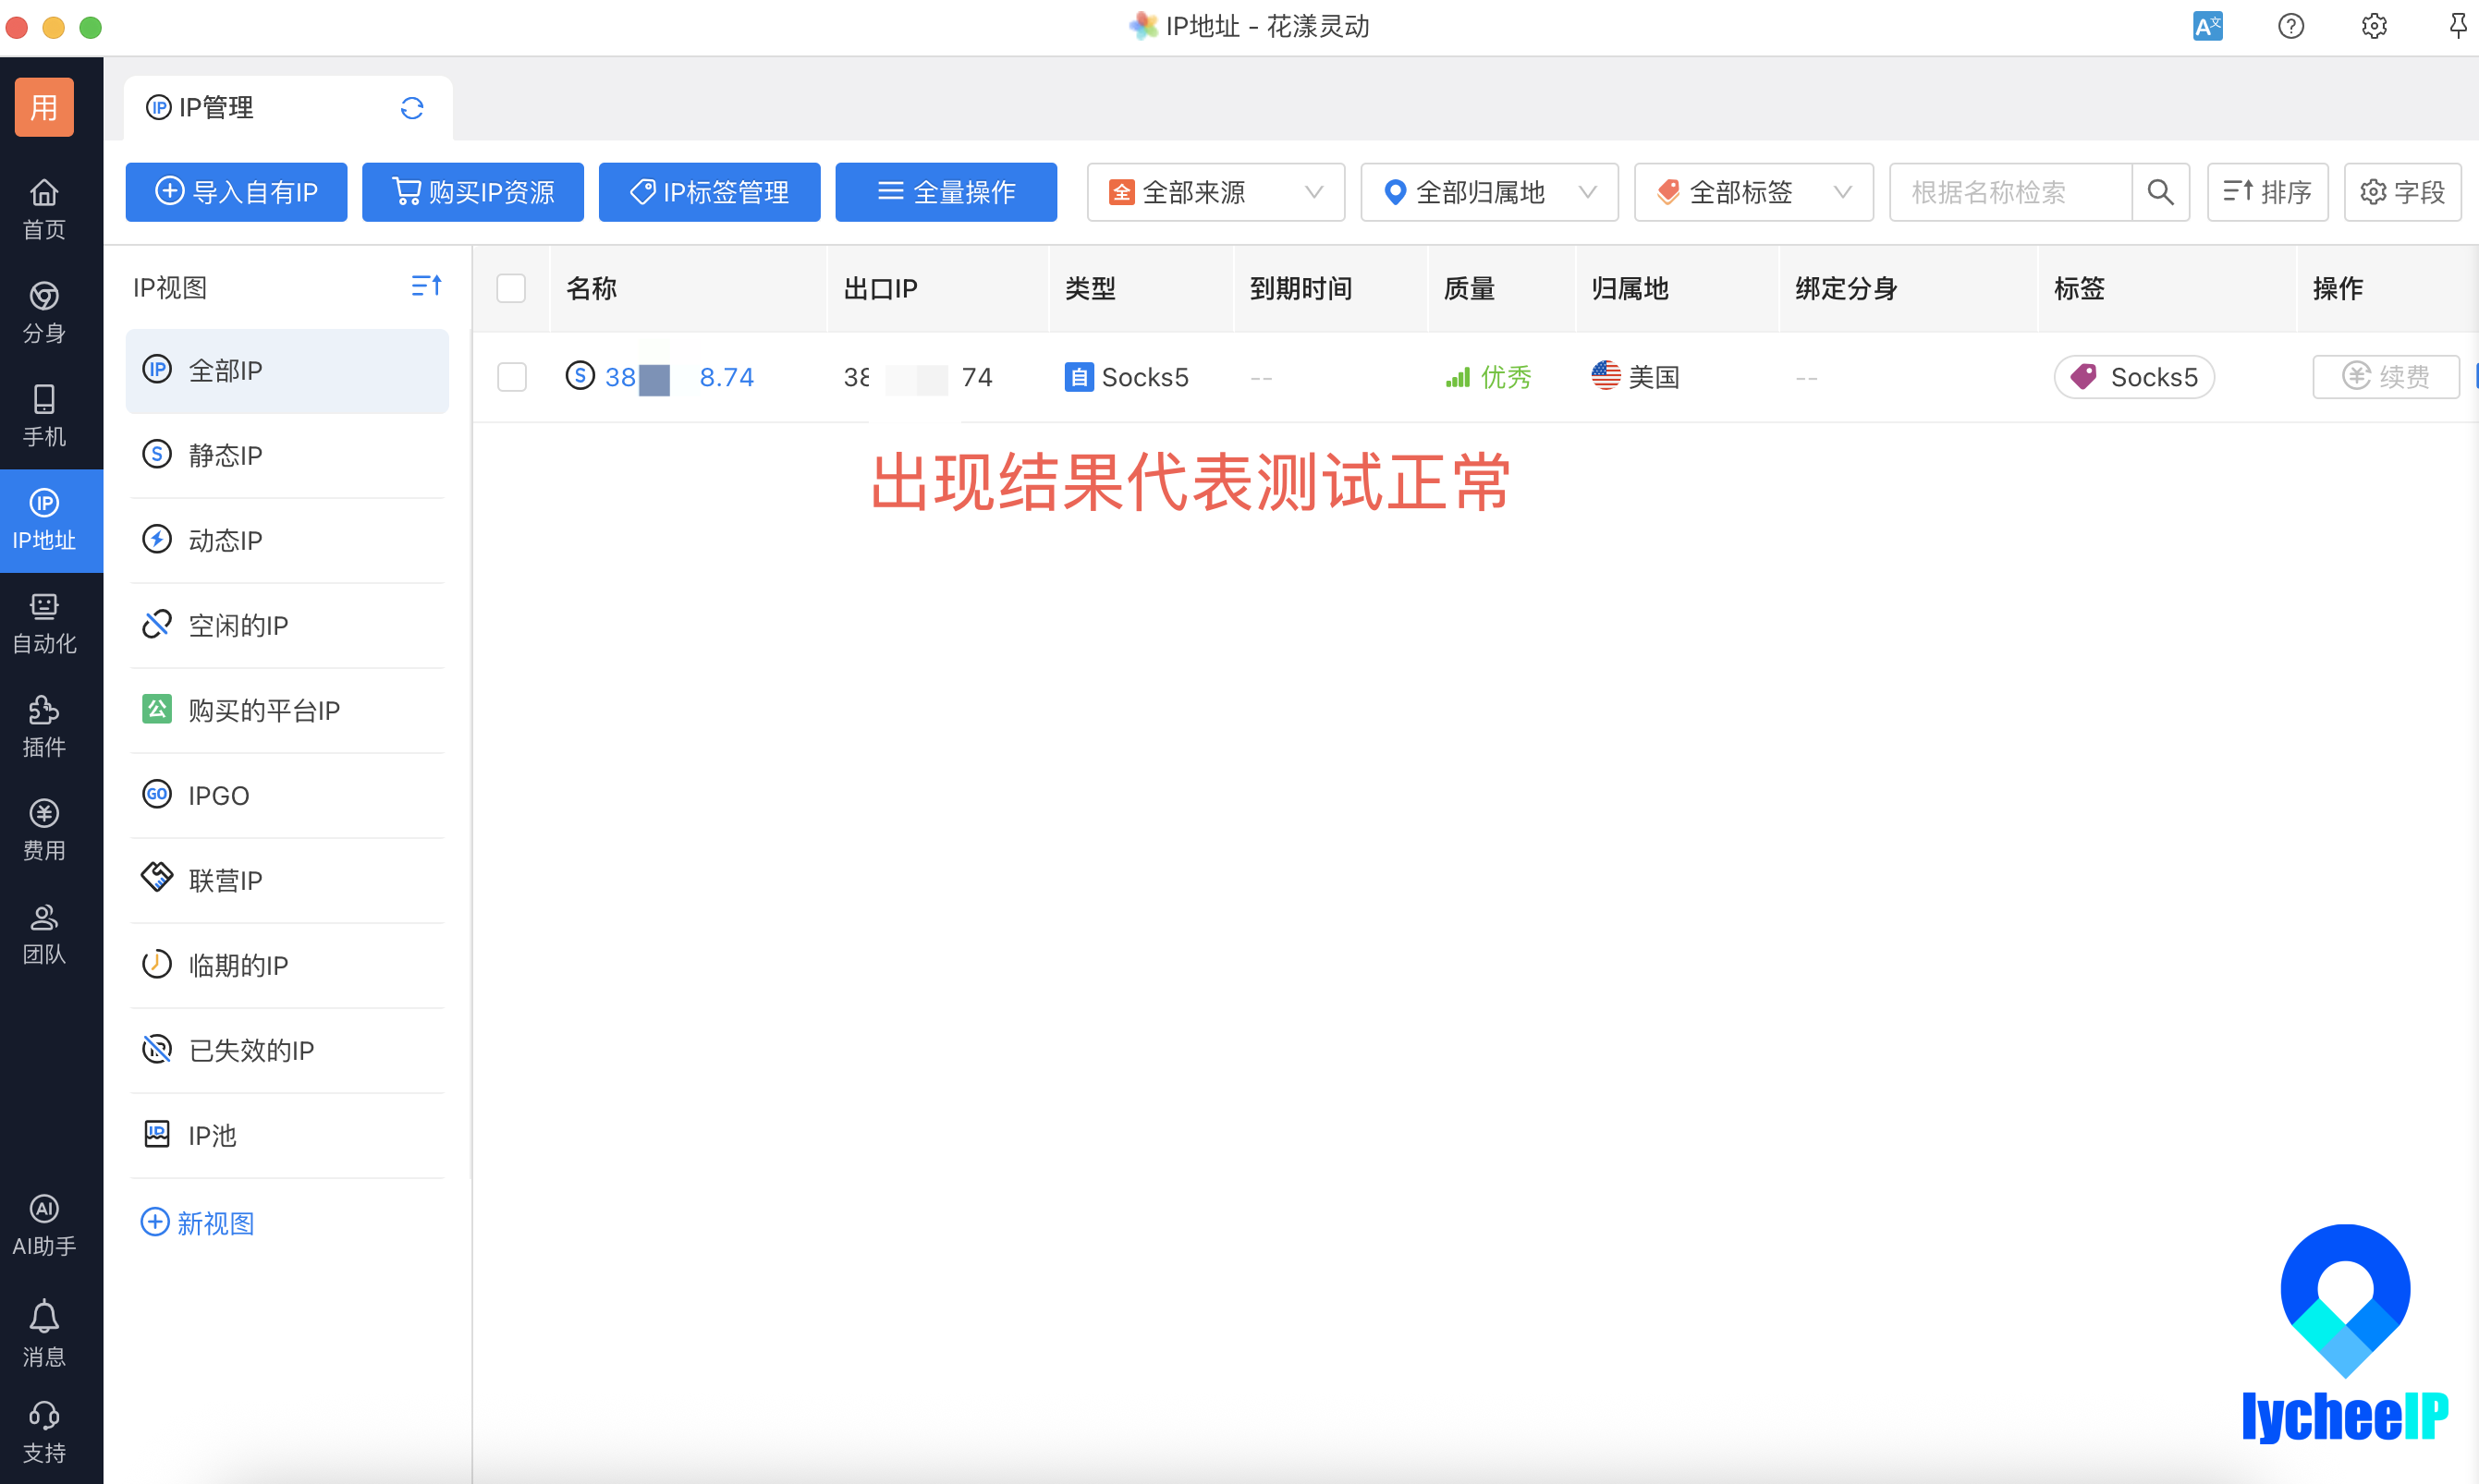Click the Socks5 type icon in row
The height and width of the screenshot is (1484, 2479).
pyautogui.click(x=1078, y=377)
